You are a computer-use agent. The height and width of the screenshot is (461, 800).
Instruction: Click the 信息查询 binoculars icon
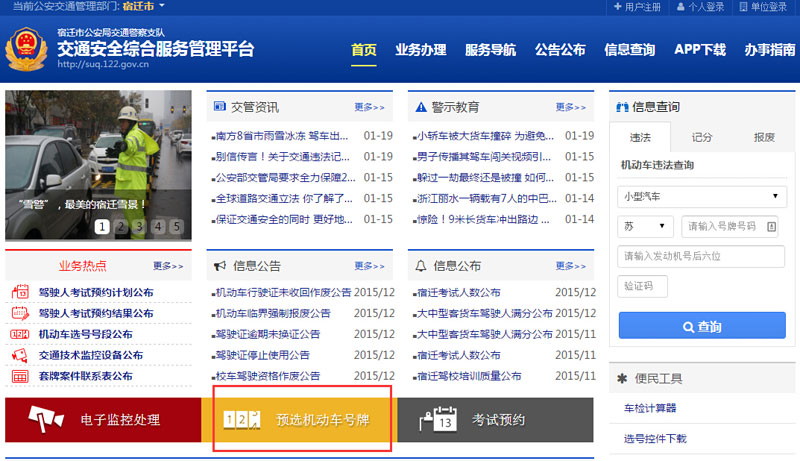pyautogui.click(x=622, y=107)
